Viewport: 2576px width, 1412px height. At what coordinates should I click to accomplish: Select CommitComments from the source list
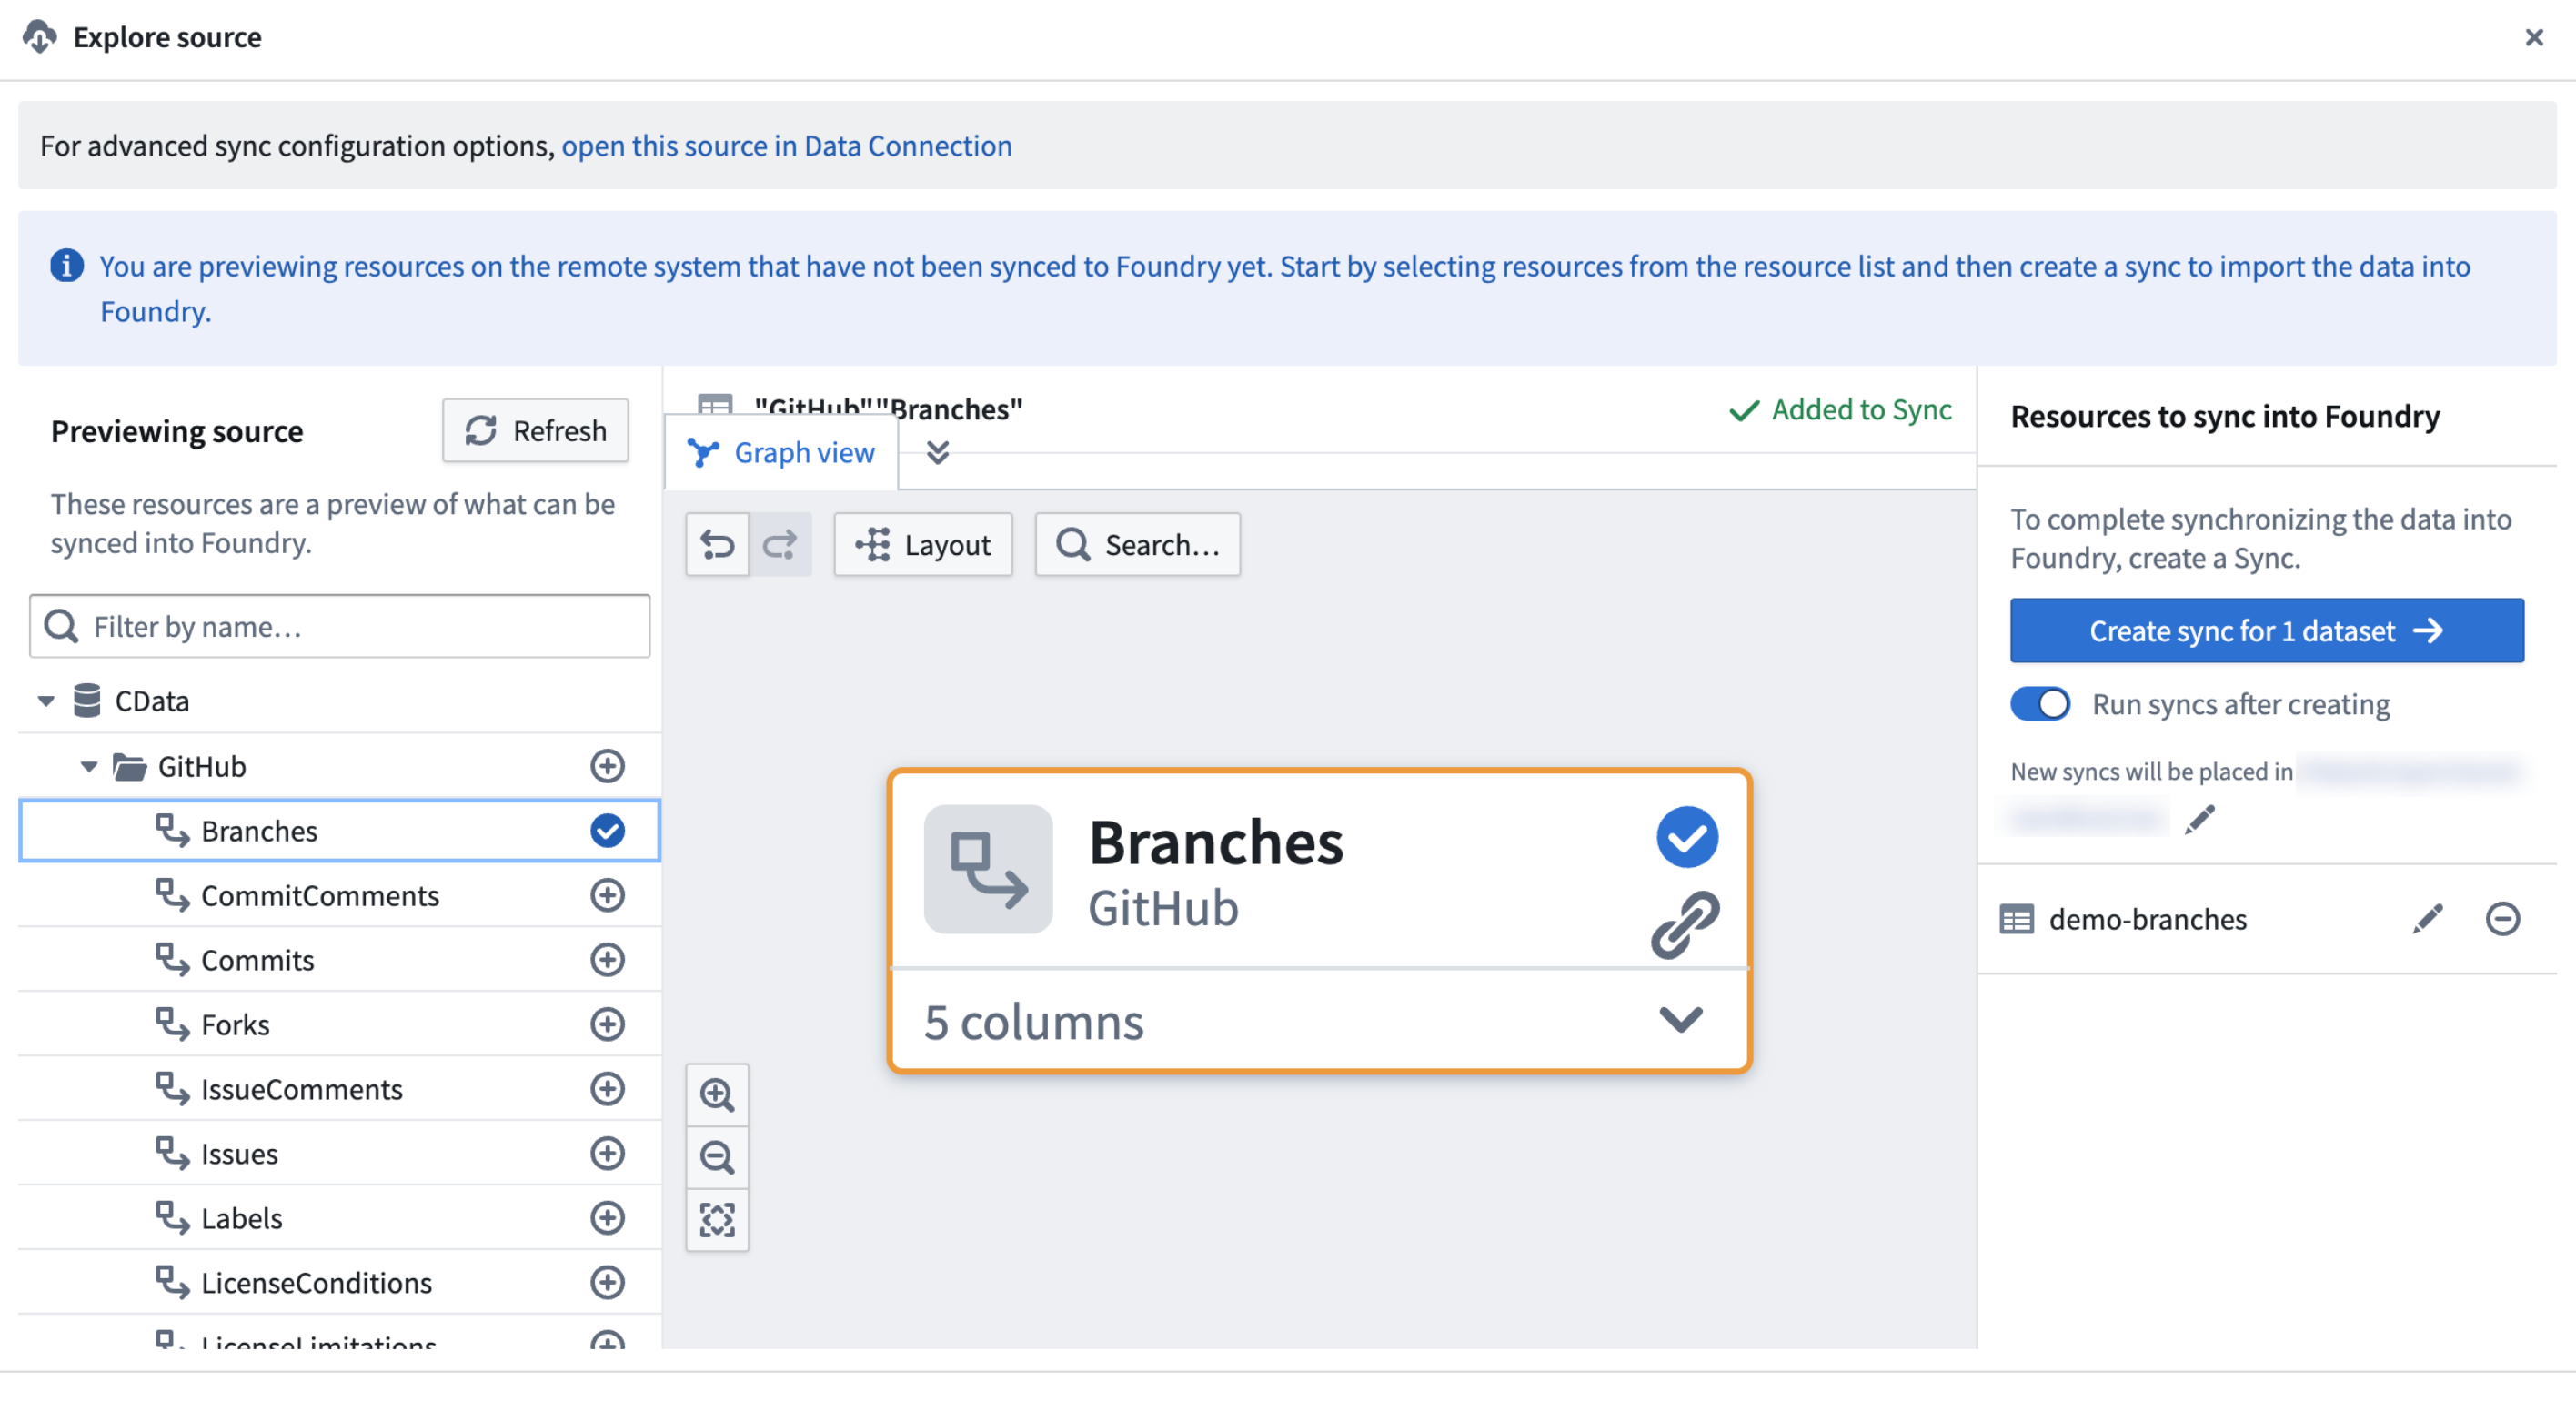pyautogui.click(x=322, y=893)
